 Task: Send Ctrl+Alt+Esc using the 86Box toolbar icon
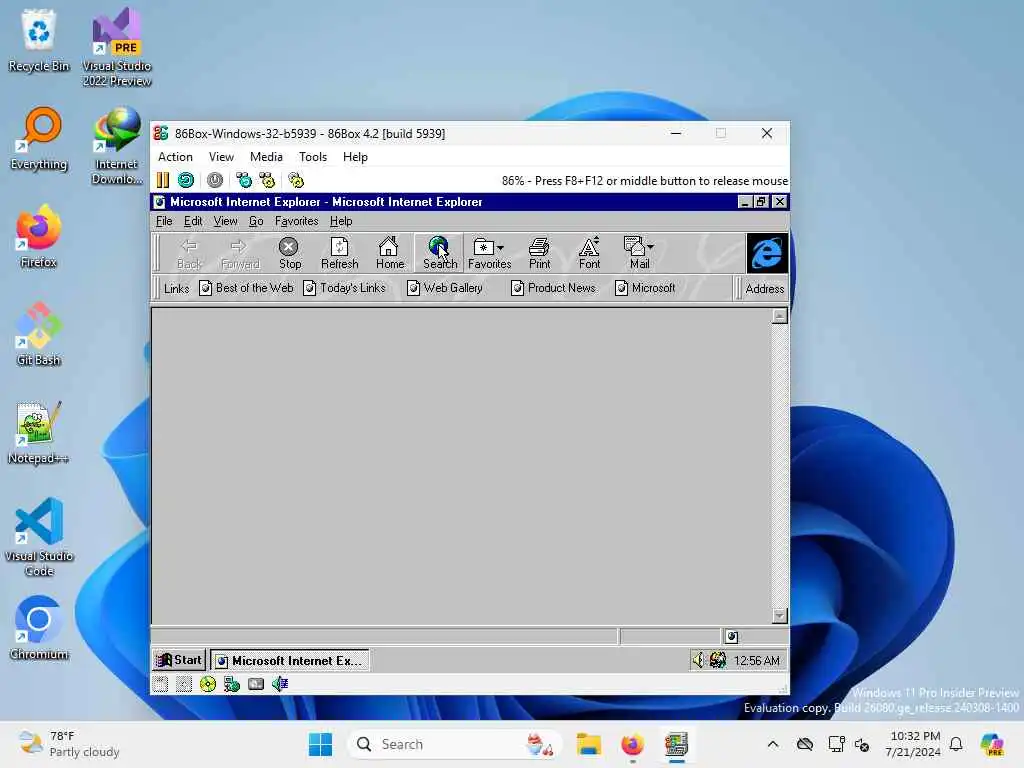267,180
